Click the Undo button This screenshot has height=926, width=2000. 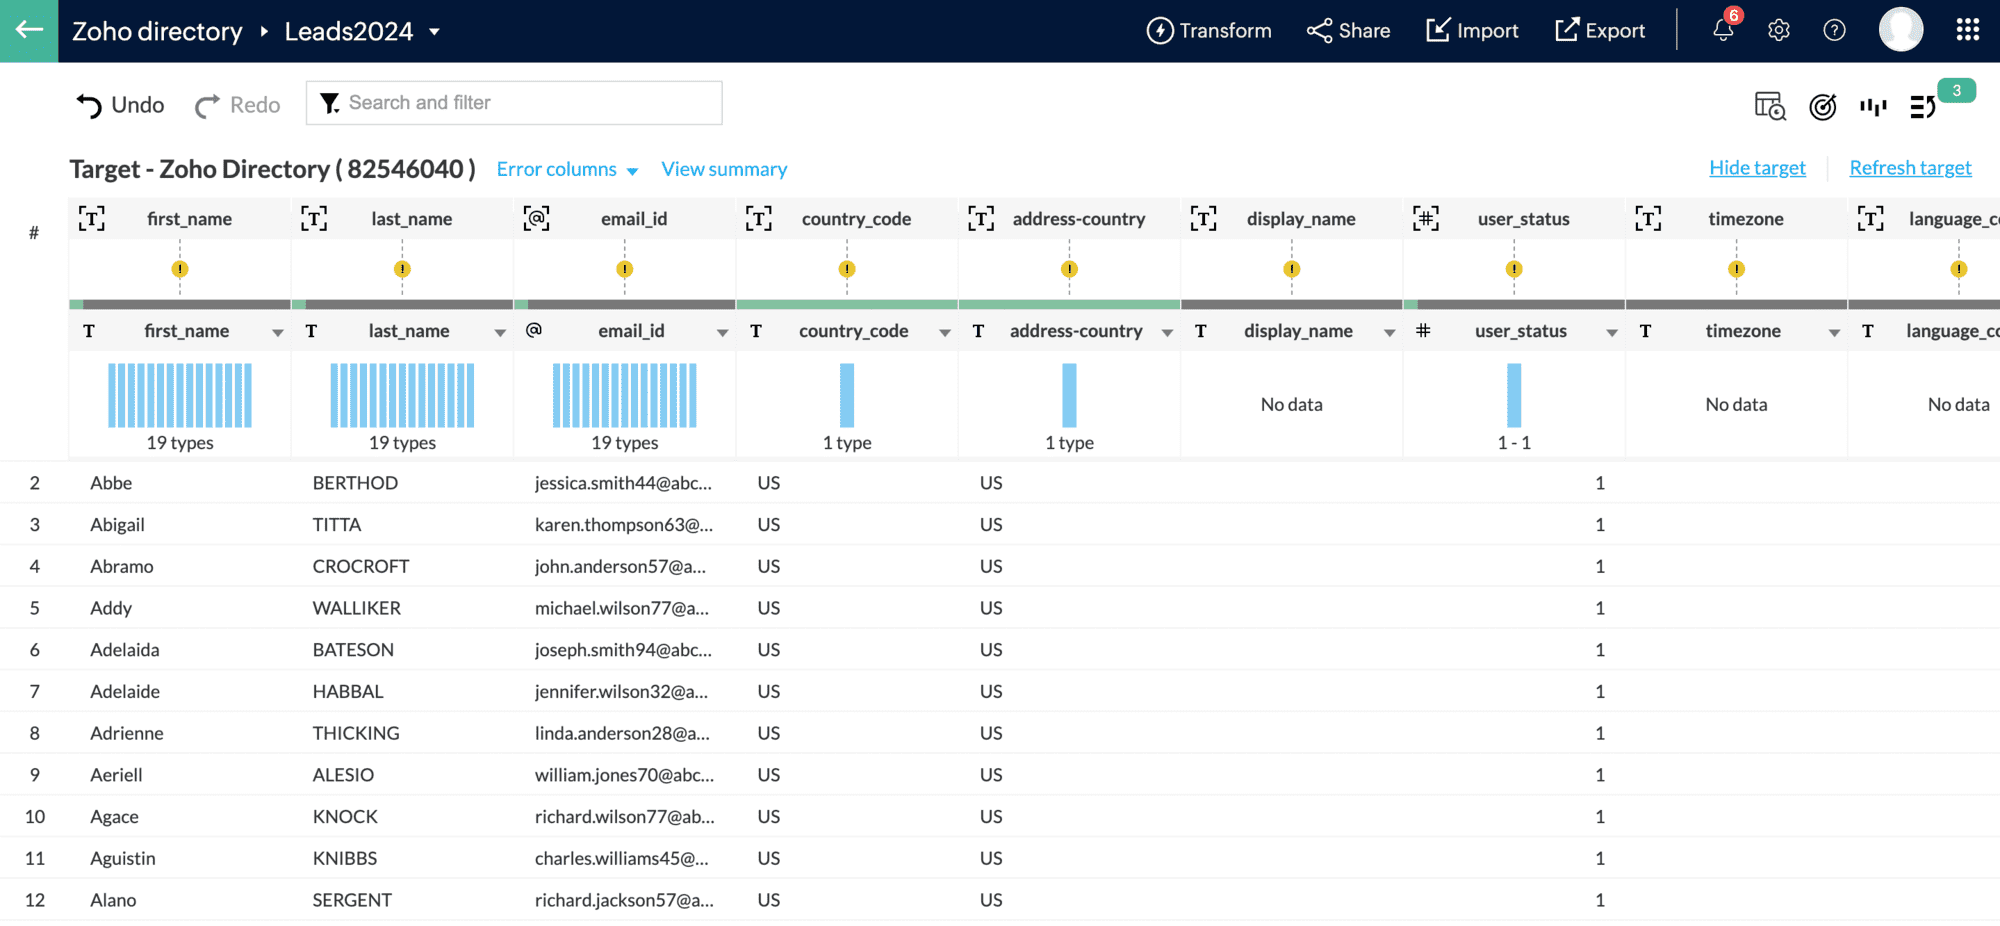120,105
